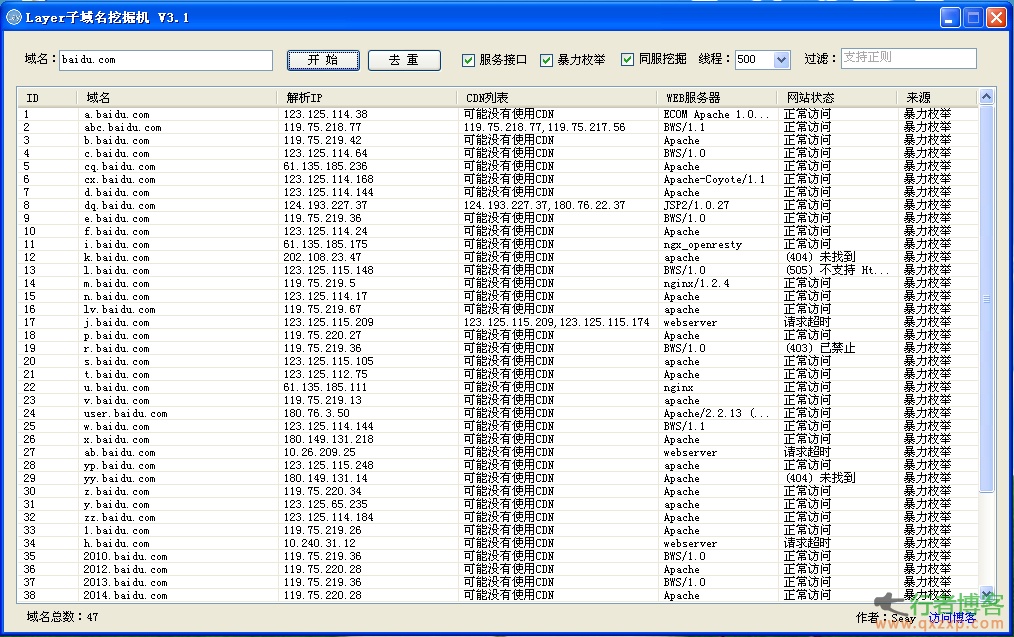Focus the 域名 domain input field

coord(166,60)
